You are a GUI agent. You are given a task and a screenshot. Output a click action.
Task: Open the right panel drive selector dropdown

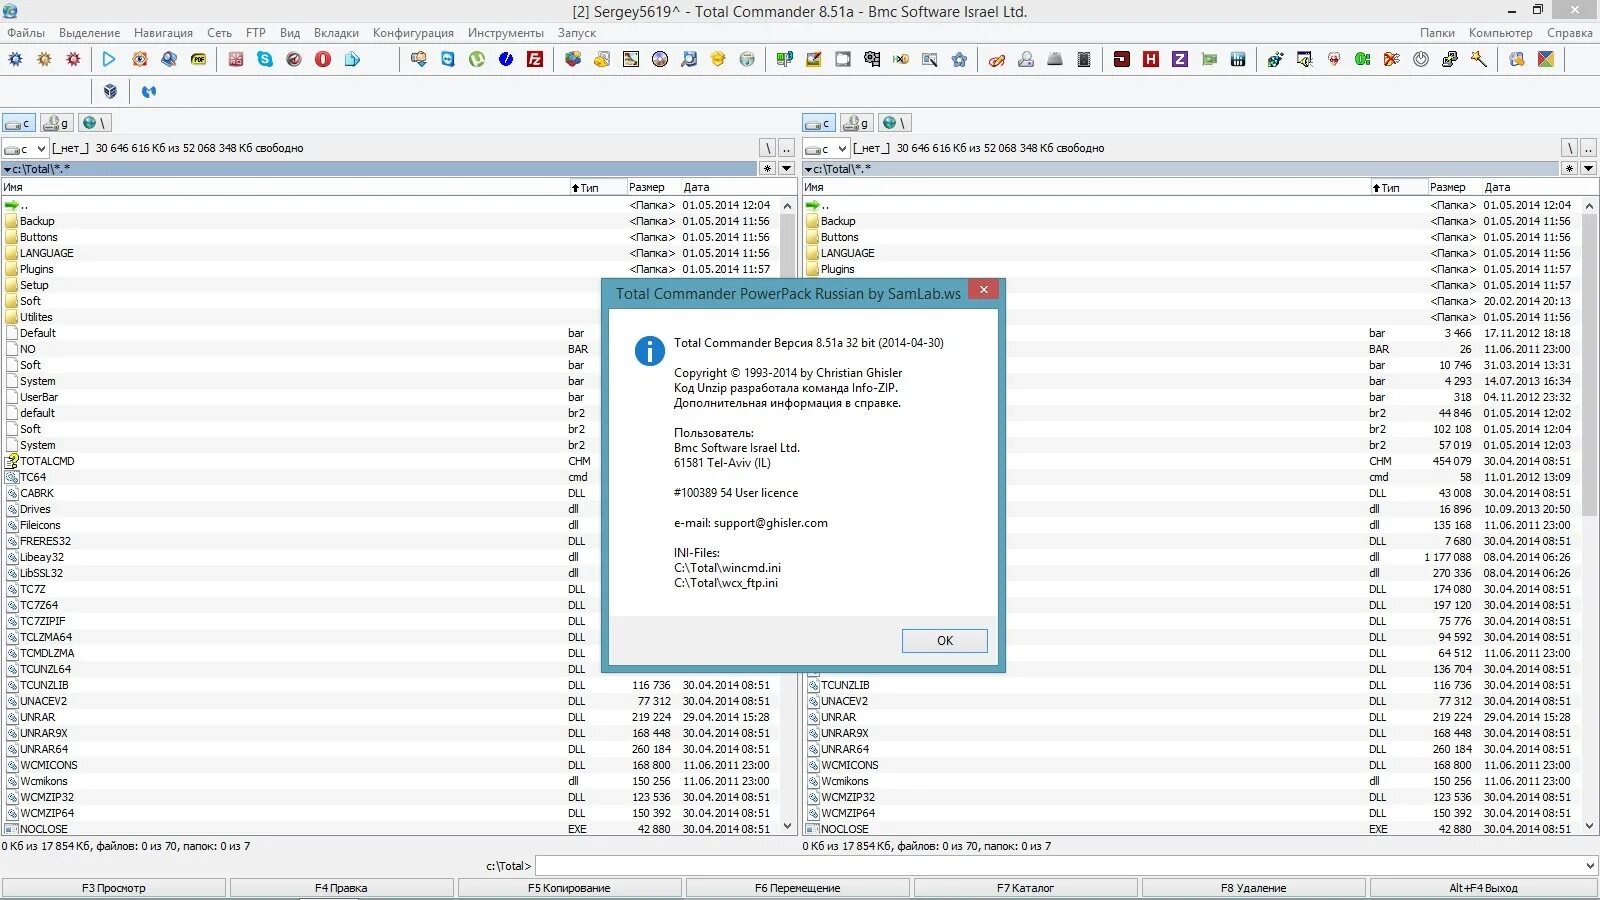[x=826, y=149]
